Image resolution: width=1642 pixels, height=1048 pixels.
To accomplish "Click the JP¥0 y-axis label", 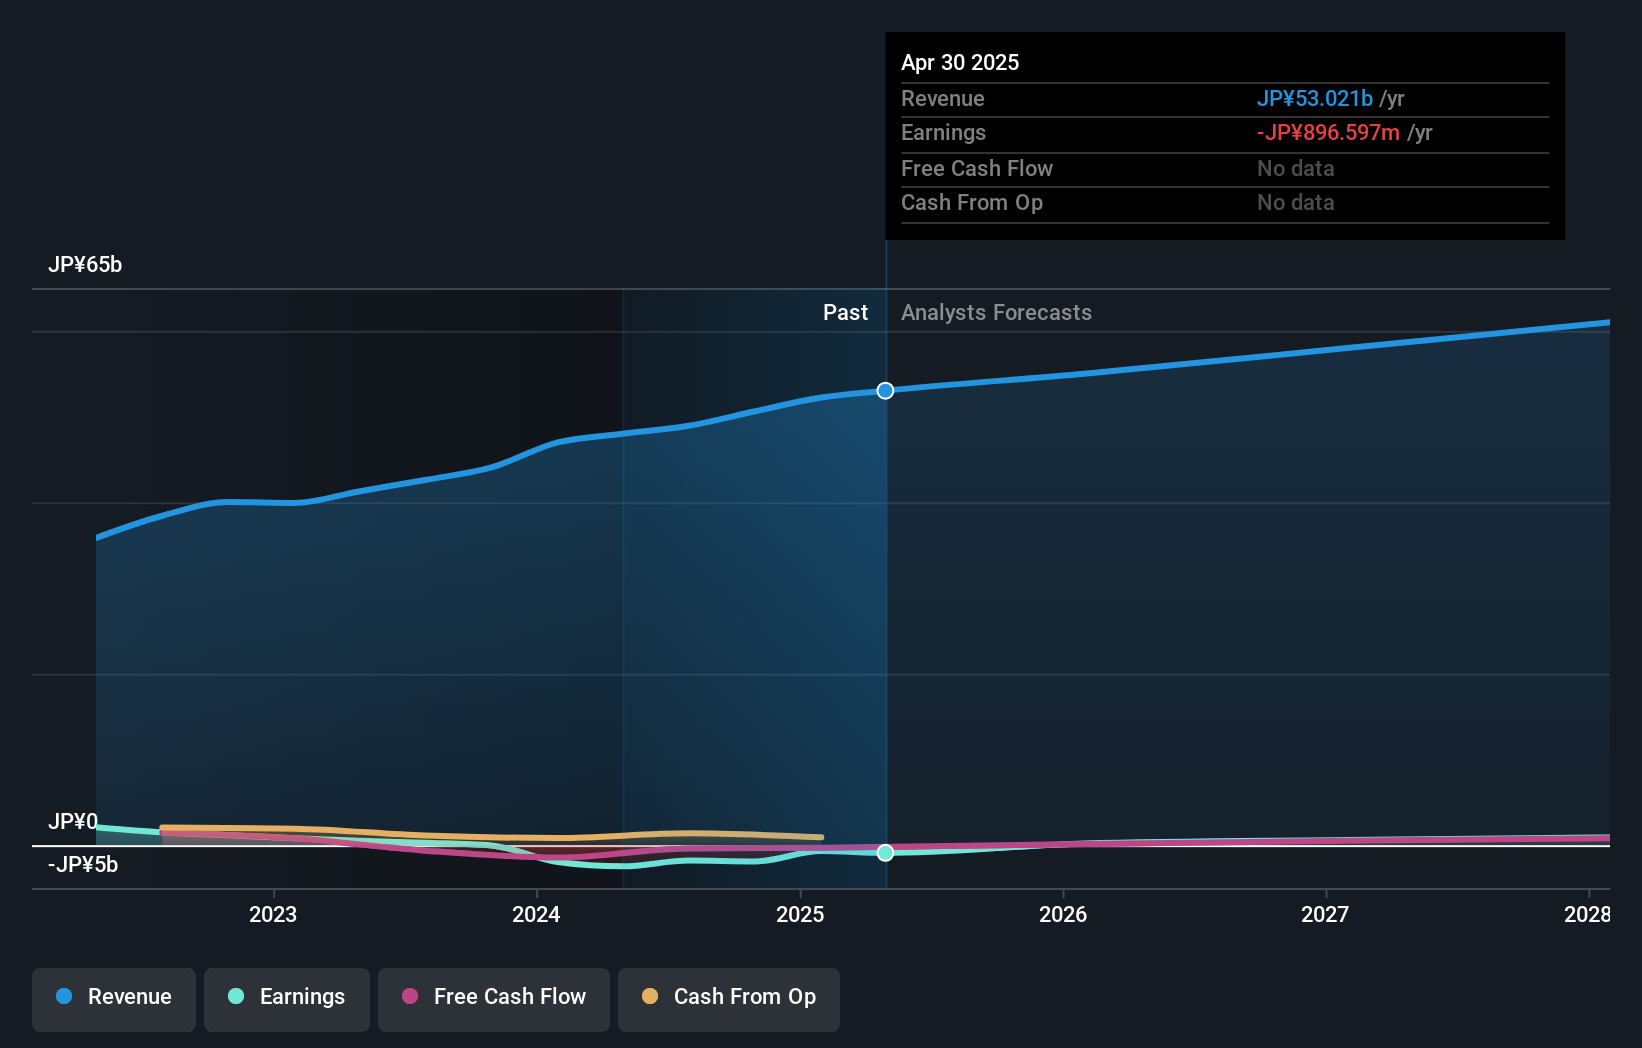I will (x=73, y=822).
